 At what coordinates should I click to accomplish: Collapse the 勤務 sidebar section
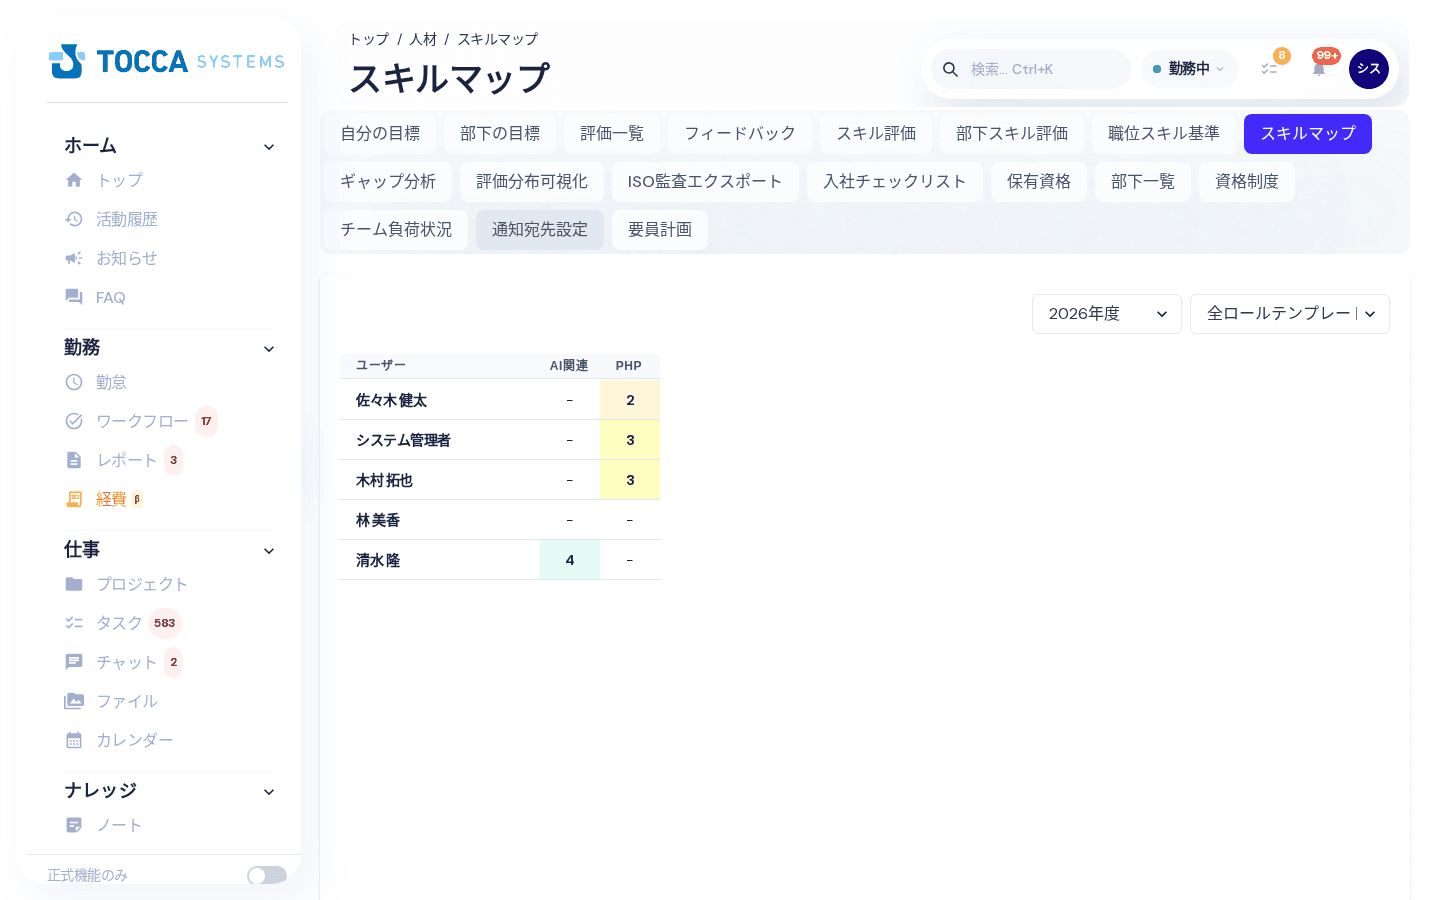tap(269, 349)
